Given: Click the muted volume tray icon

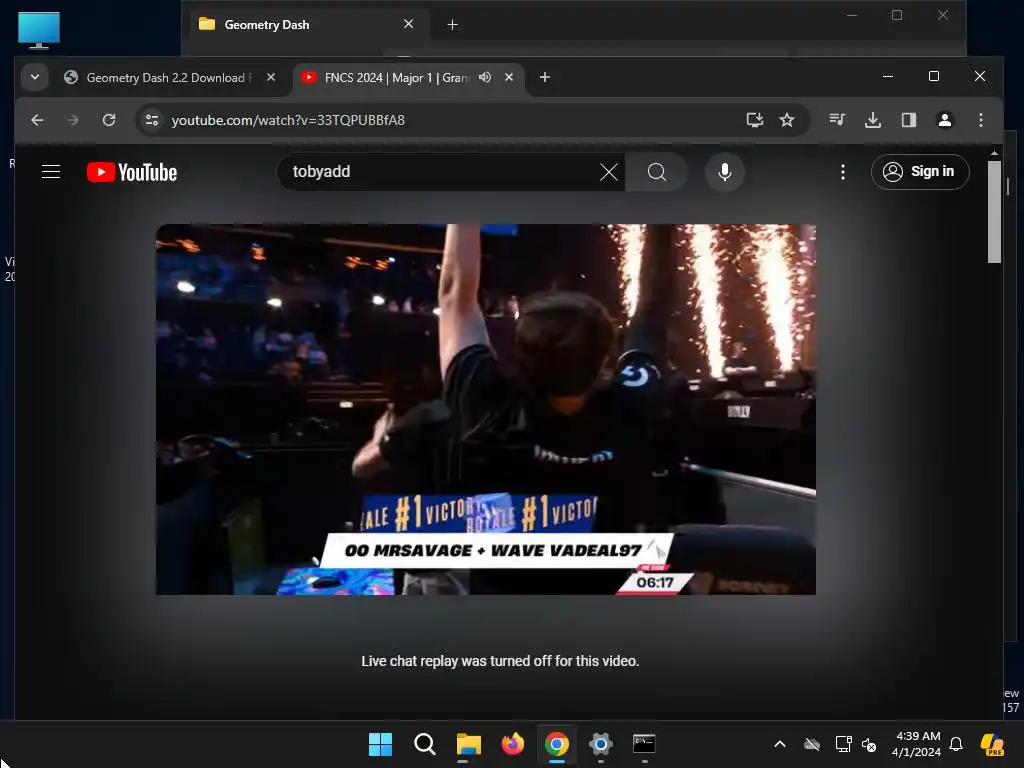Looking at the screenshot, I should click(869, 744).
